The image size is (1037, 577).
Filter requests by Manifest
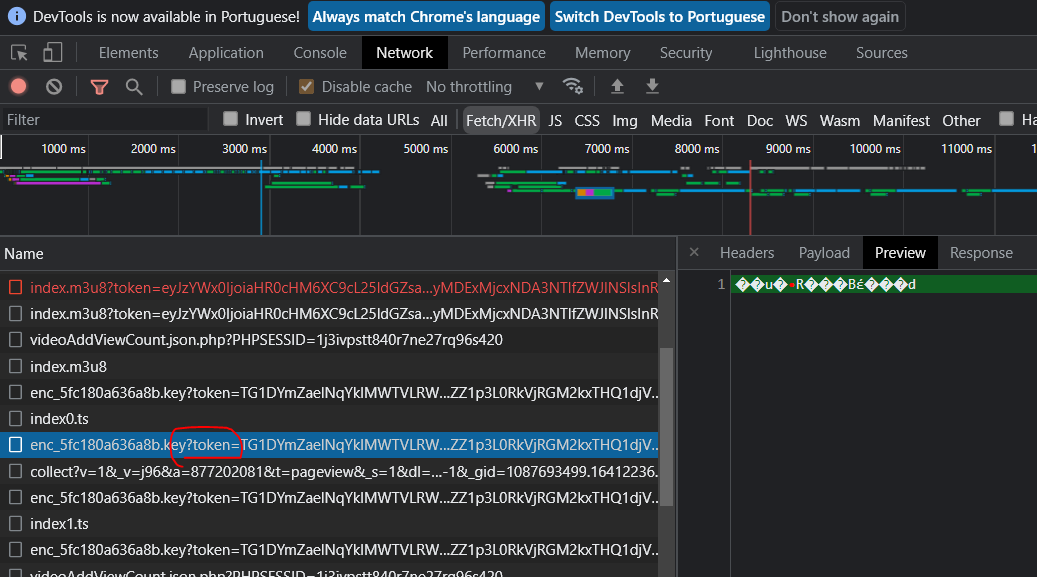tap(901, 120)
